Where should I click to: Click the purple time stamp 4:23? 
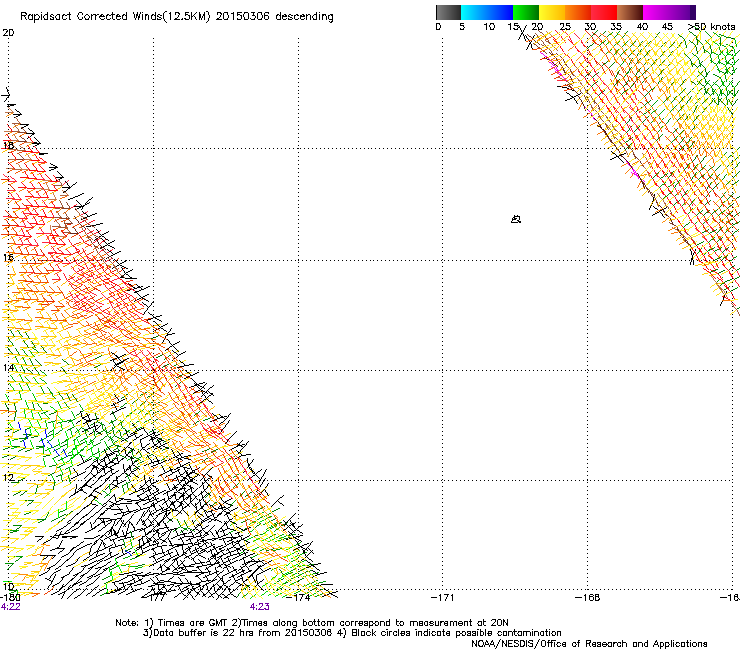pos(260,607)
